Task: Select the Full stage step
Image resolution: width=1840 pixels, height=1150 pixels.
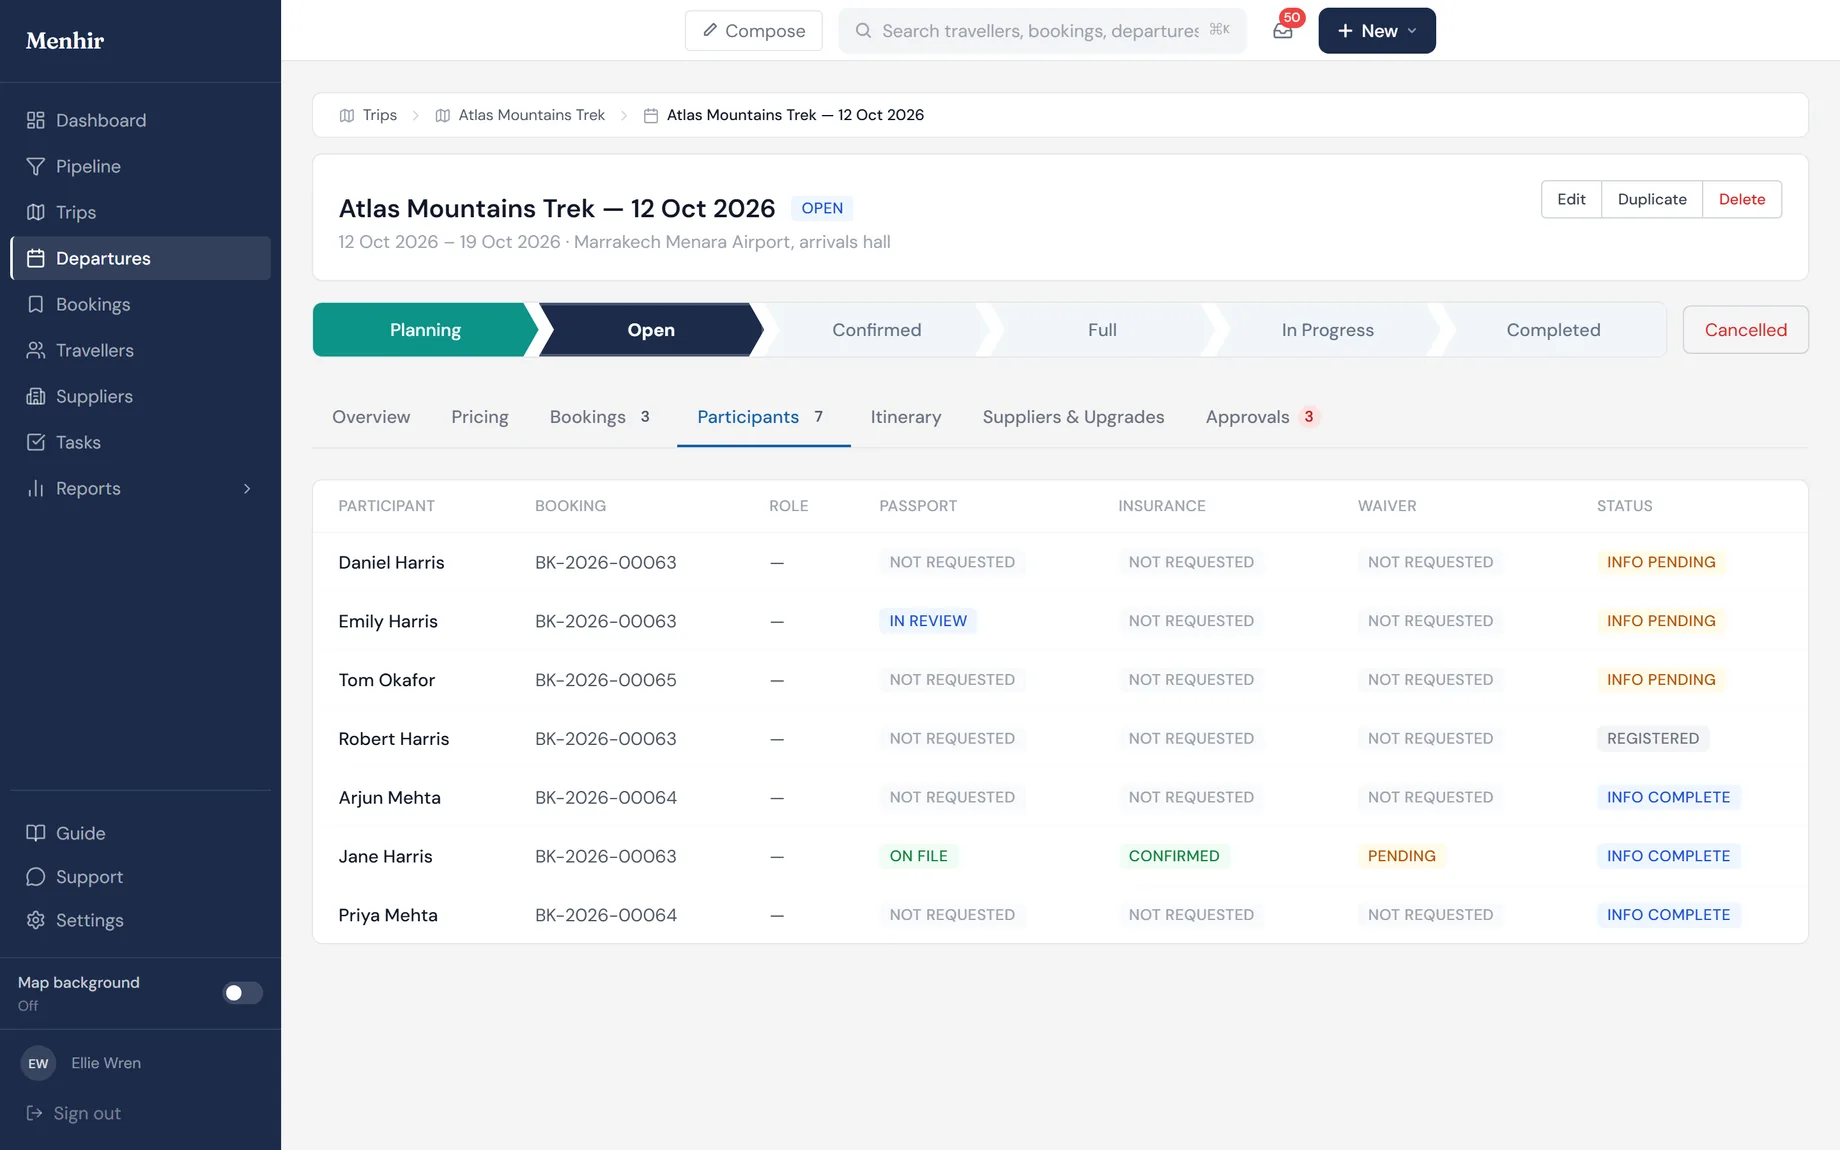Action: click(1102, 330)
